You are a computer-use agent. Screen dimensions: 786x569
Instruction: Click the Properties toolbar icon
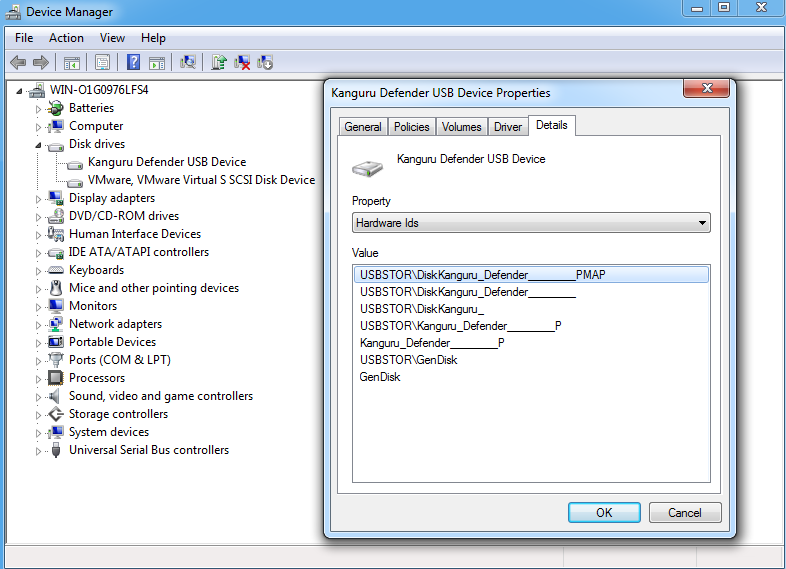coord(102,62)
